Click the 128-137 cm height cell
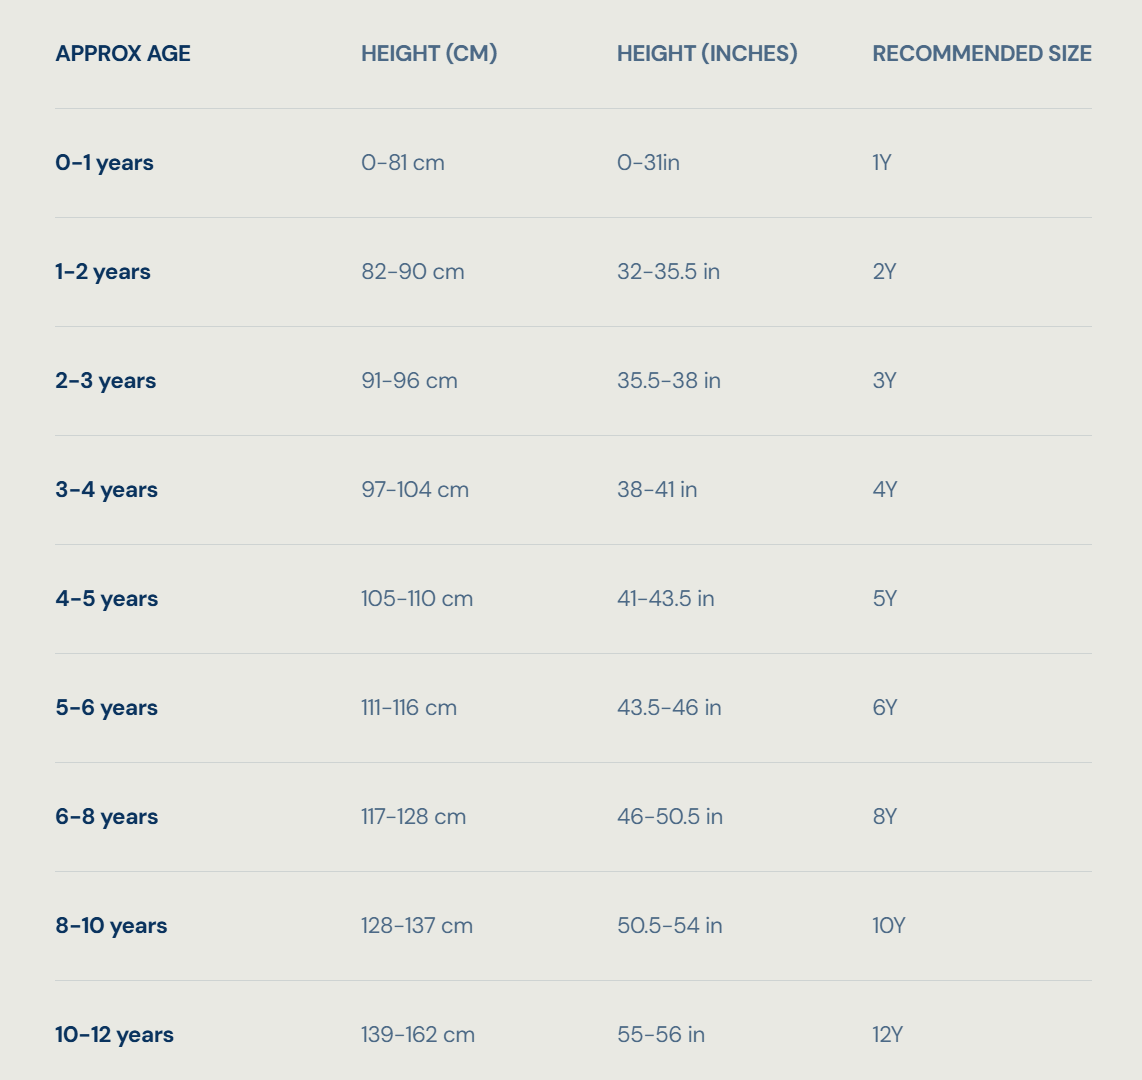The height and width of the screenshot is (1080, 1142). 417,926
